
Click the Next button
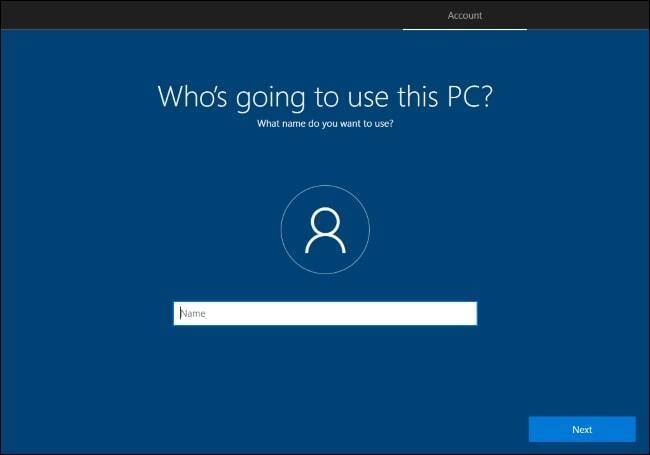pyautogui.click(x=582, y=429)
